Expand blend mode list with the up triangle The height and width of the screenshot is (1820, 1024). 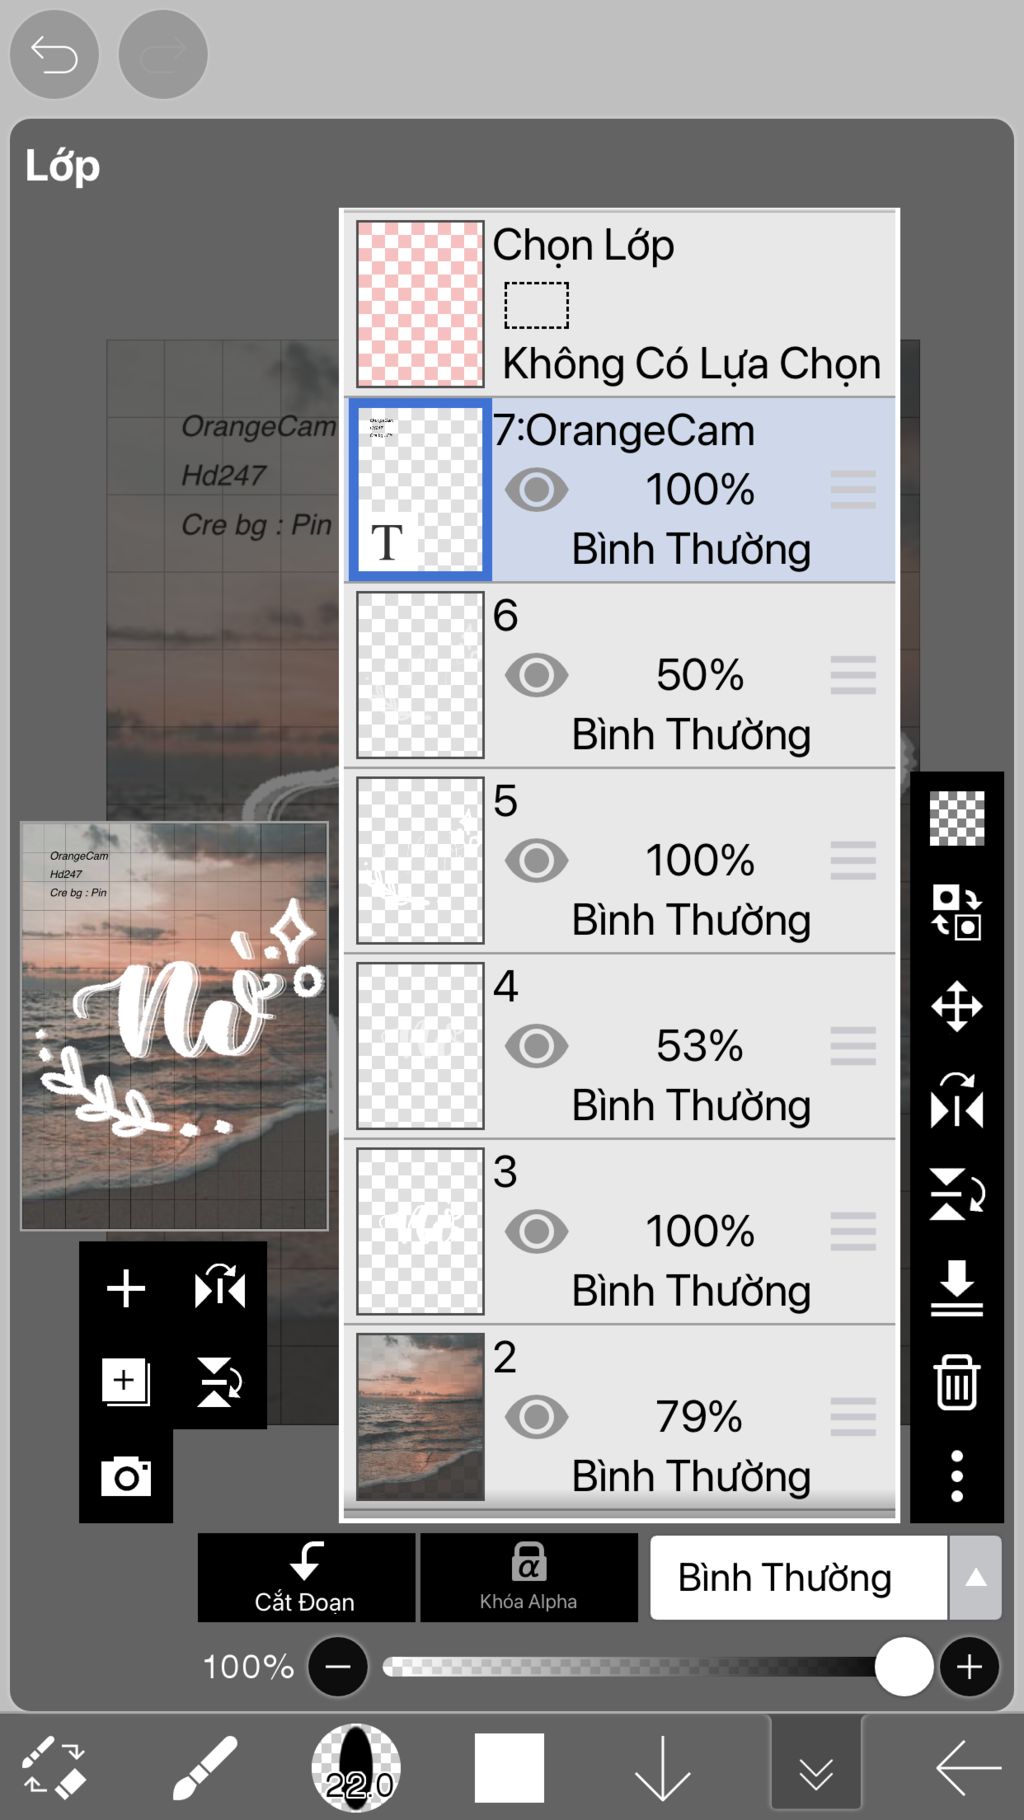(x=975, y=1578)
